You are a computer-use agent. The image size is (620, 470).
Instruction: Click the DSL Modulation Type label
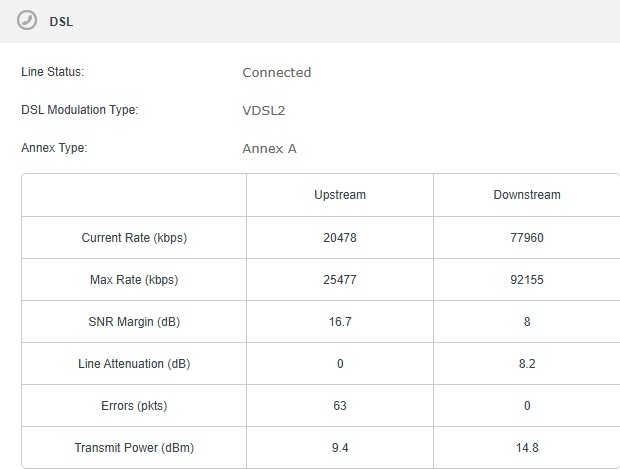pos(79,109)
